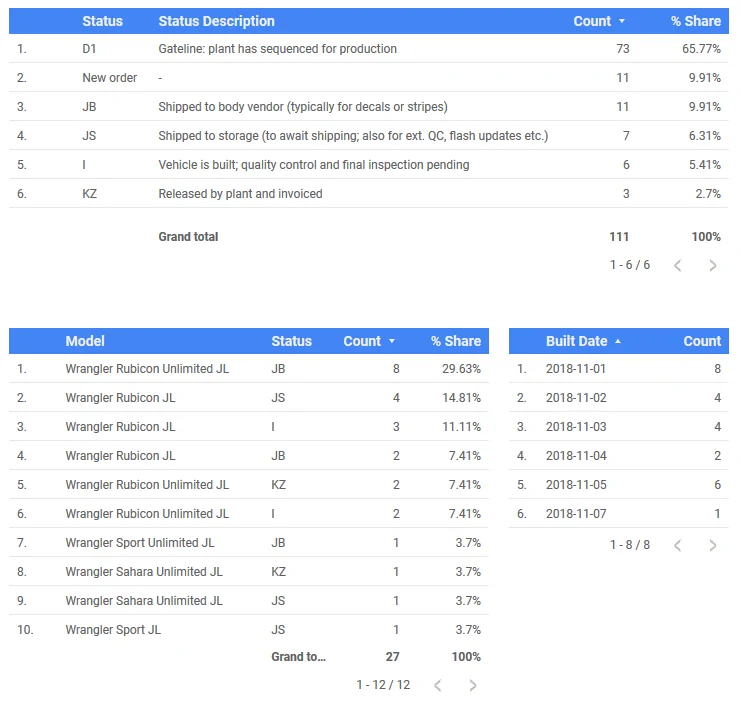Click previous page arrow under model table

(437, 685)
